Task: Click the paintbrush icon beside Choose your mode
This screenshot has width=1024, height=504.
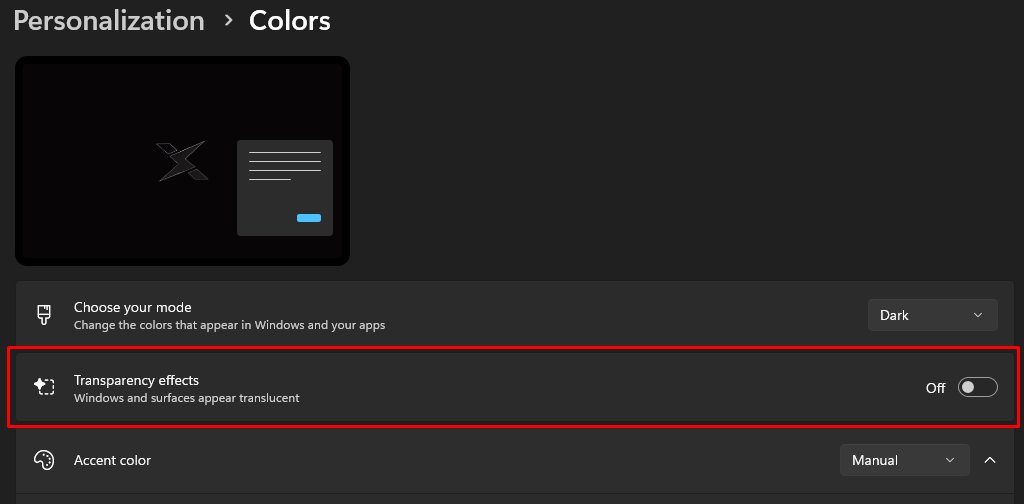Action: tap(44, 315)
